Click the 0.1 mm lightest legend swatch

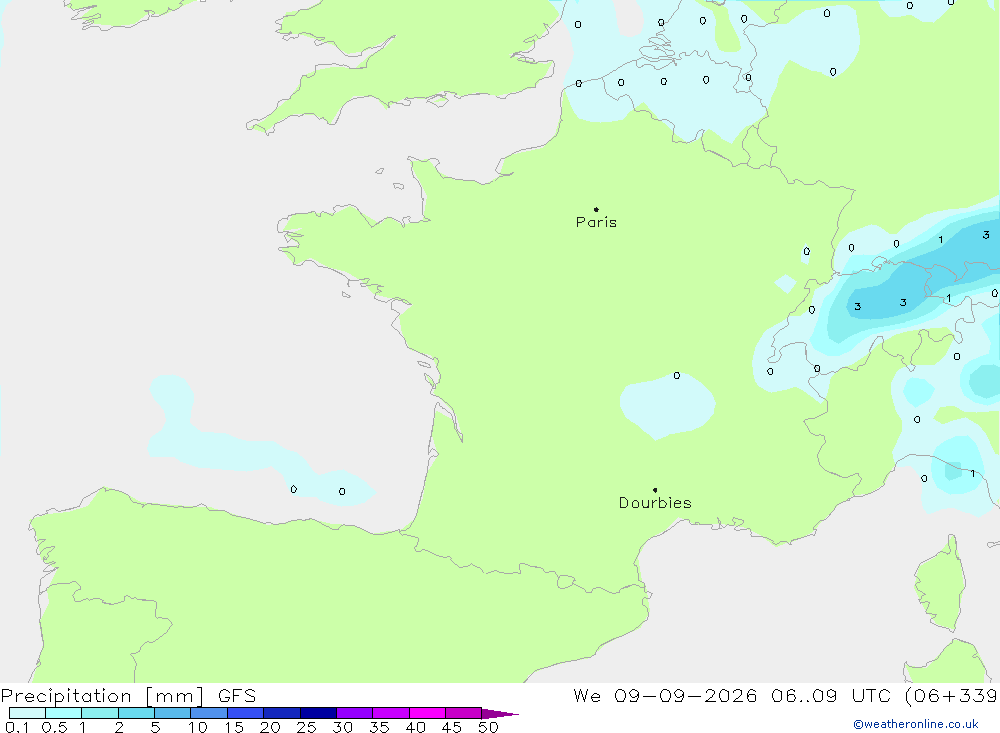[27, 713]
